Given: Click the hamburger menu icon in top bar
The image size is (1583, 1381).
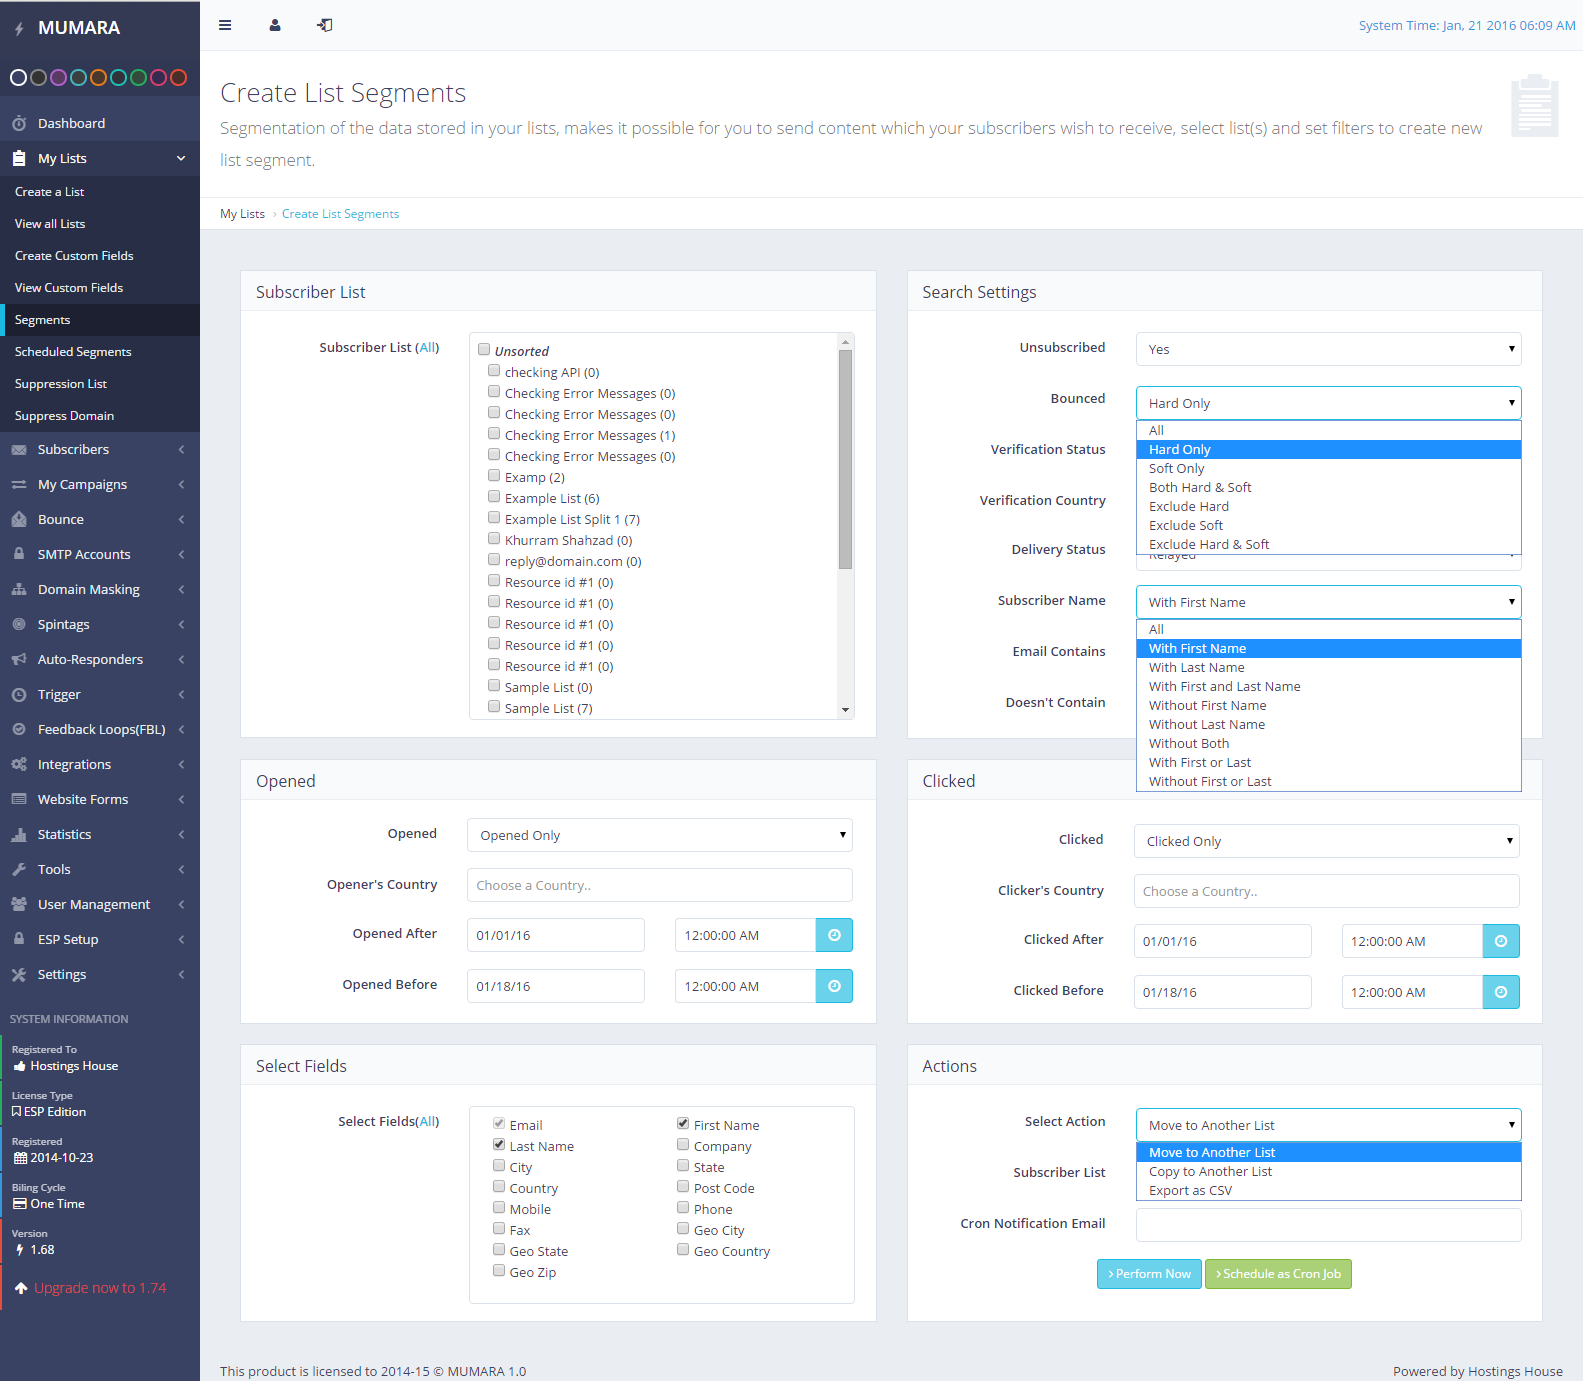Looking at the screenshot, I should (225, 25).
